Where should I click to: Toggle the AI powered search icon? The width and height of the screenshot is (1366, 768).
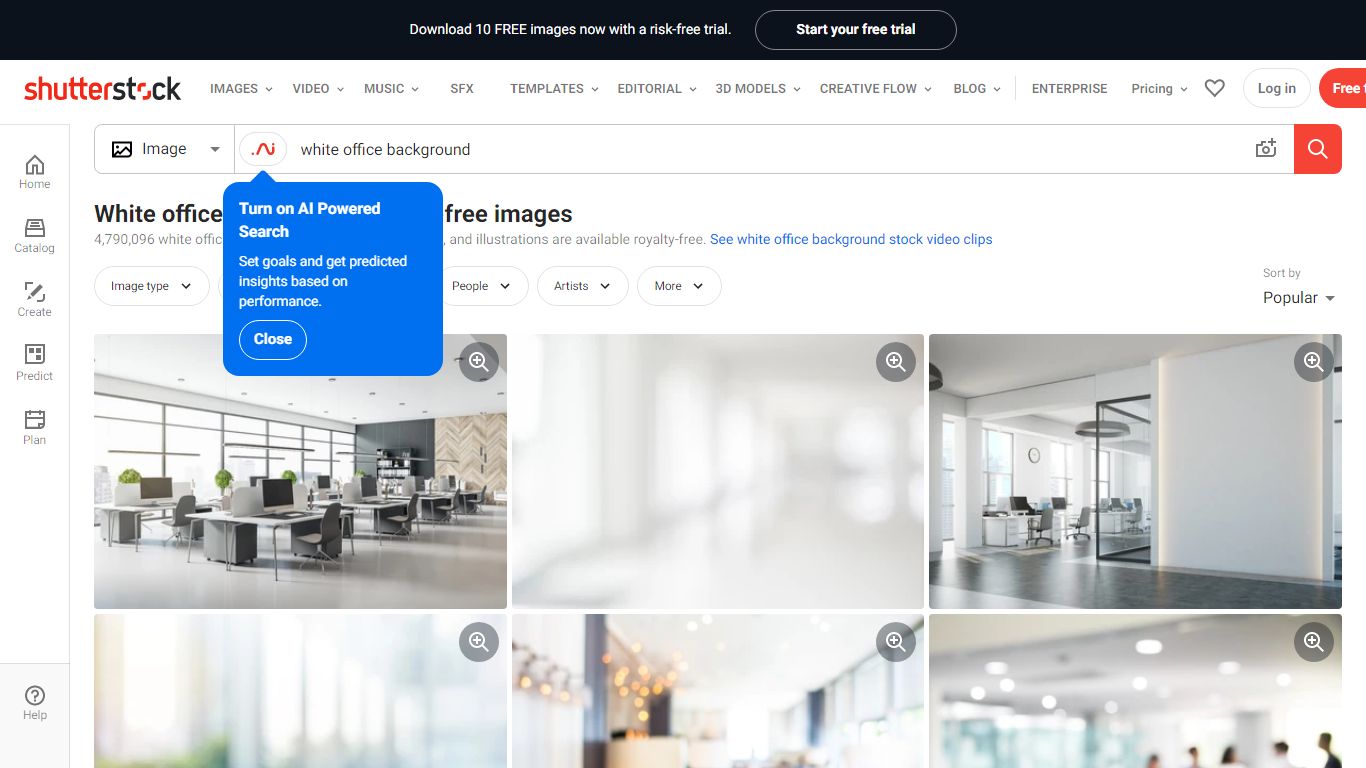[x=263, y=149]
